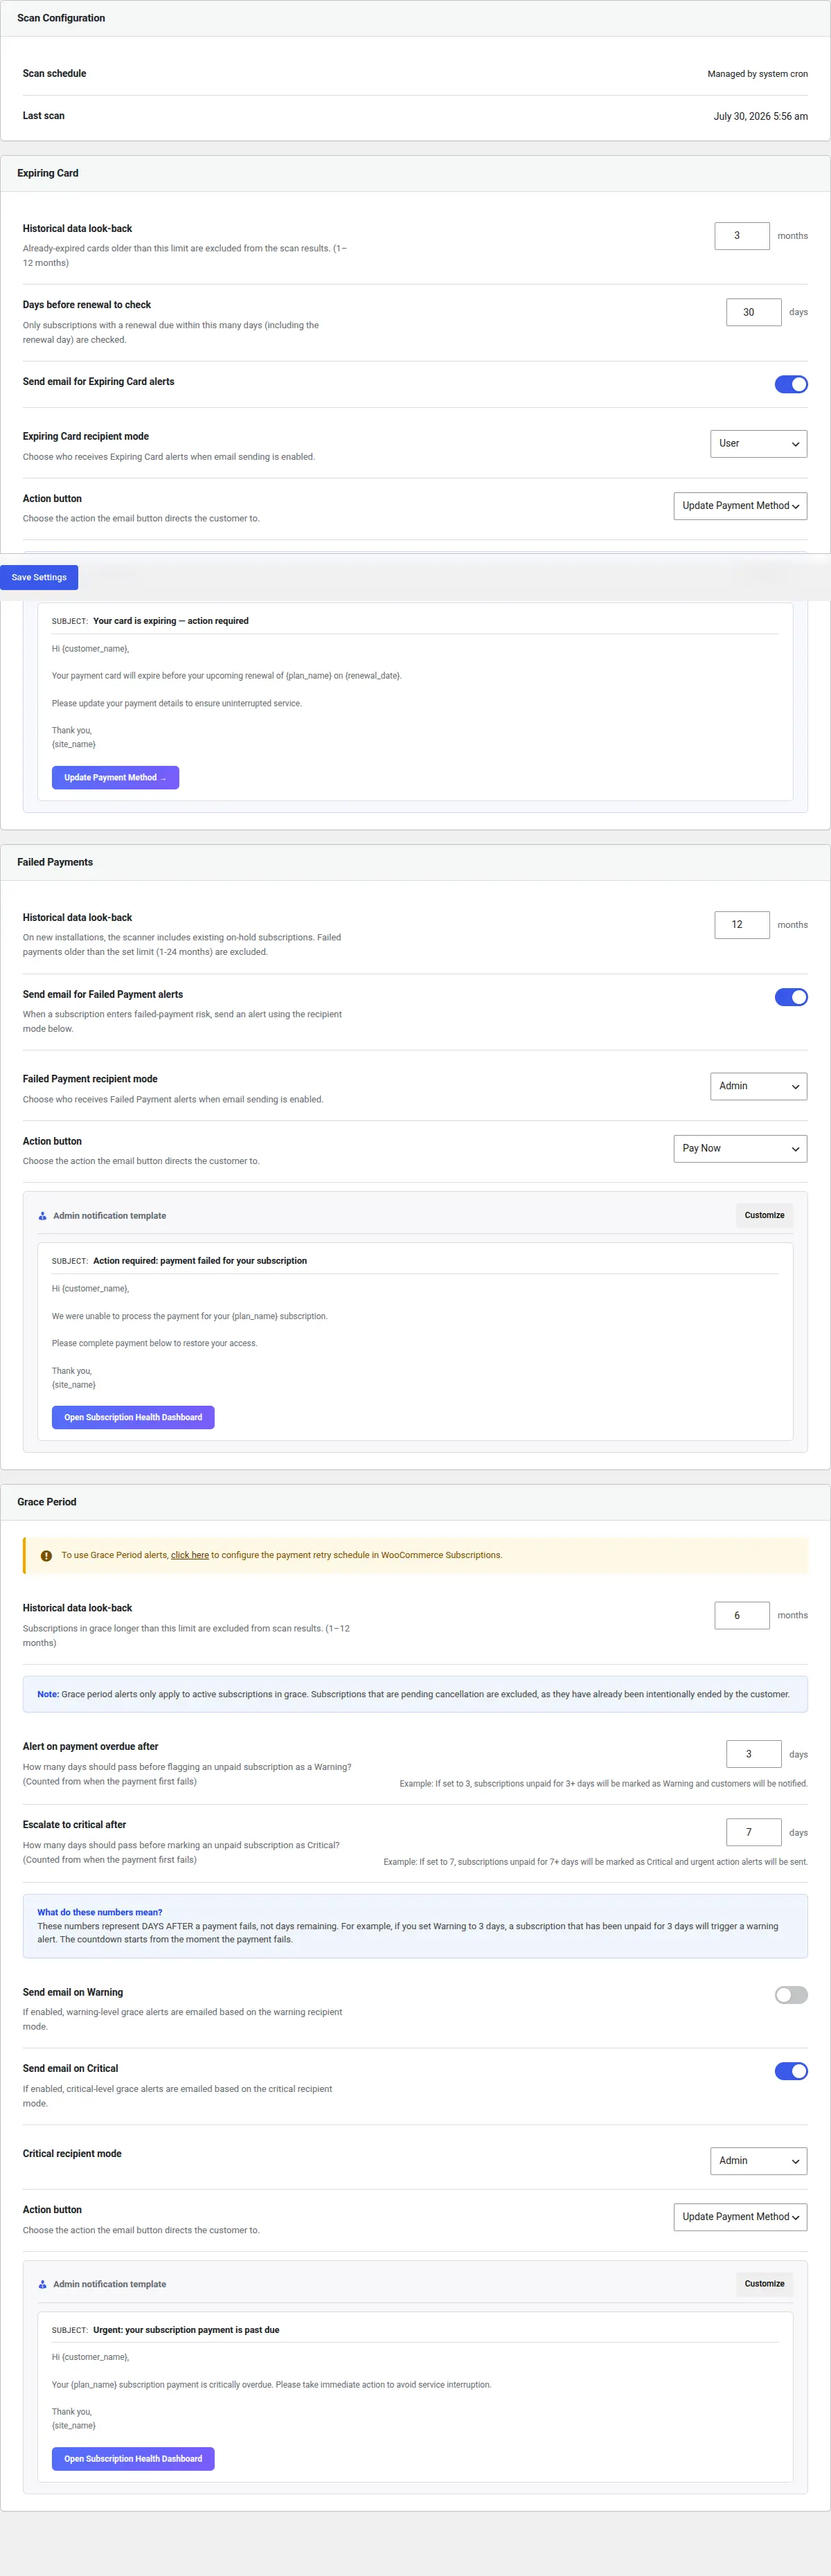The width and height of the screenshot is (831, 2576).
Task: Click the Expiring Card section header
Action: (x=415, y=173)
